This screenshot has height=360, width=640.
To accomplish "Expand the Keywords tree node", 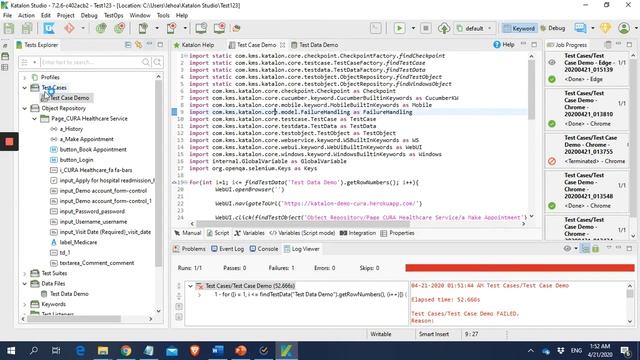I will tap(24, 304).
